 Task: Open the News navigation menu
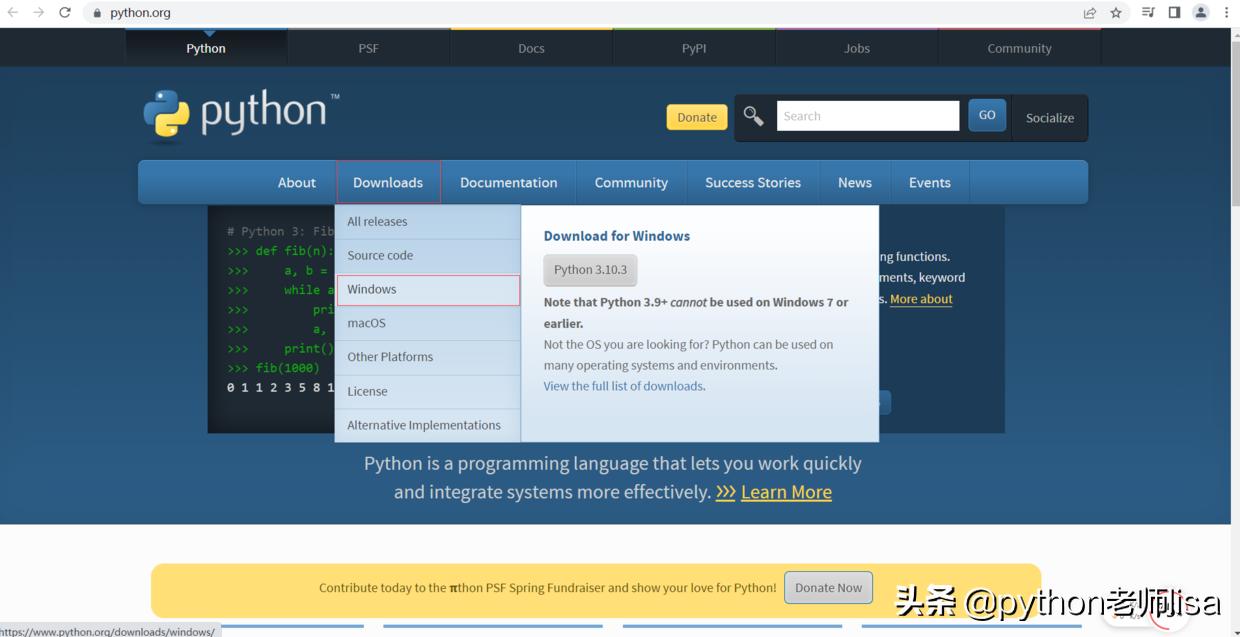tap(855, 182)
